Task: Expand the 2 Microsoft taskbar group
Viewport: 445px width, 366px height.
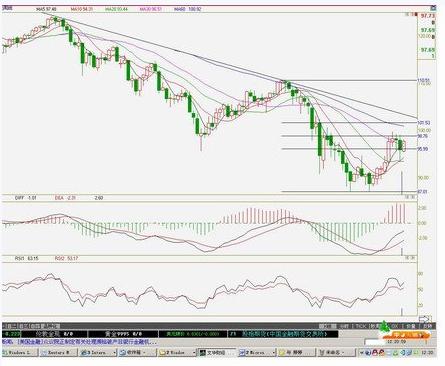Action: pos(257,352)
